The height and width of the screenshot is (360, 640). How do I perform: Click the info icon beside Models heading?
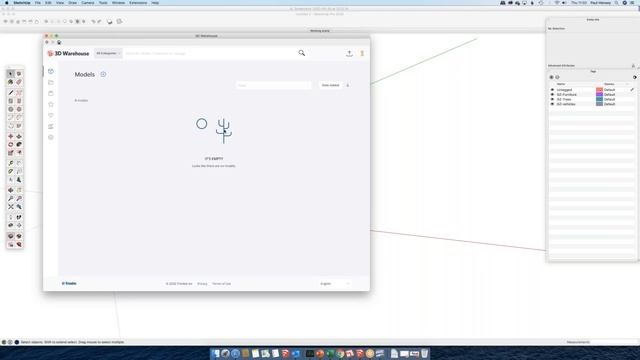tap(103, 74)
